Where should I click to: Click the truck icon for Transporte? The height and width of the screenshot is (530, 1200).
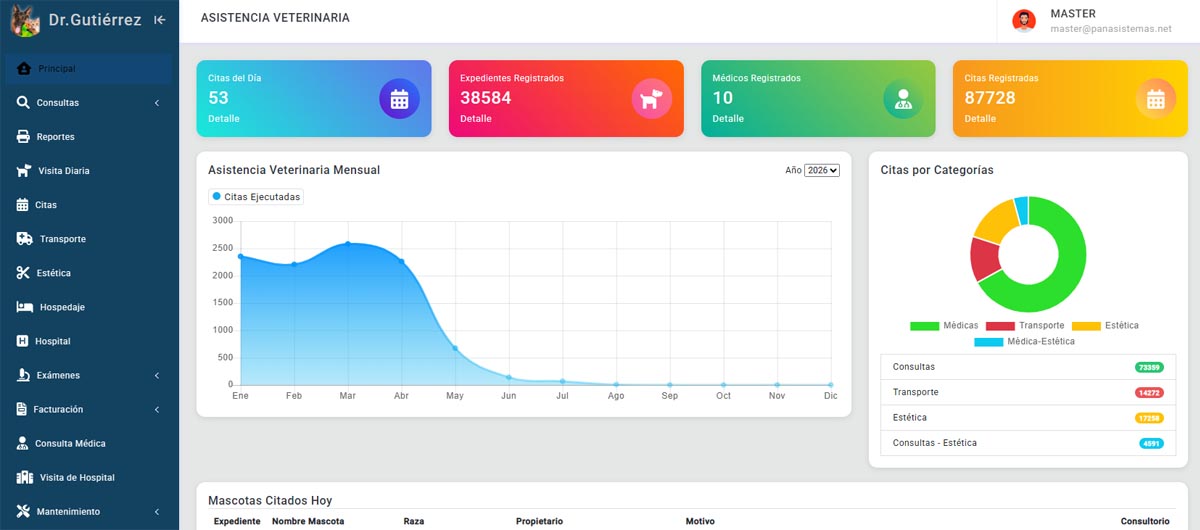(25, 239)
